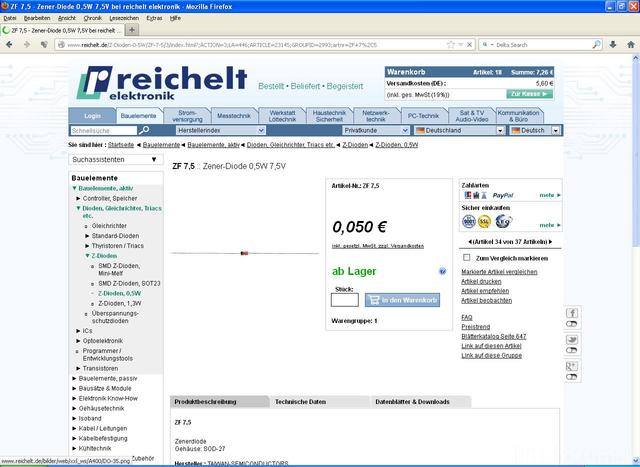The width and height of the screenshot is (640, 467).
Task: Check the 'Zum Vergleich markieren' checkbox
Action: coord(467,258)
